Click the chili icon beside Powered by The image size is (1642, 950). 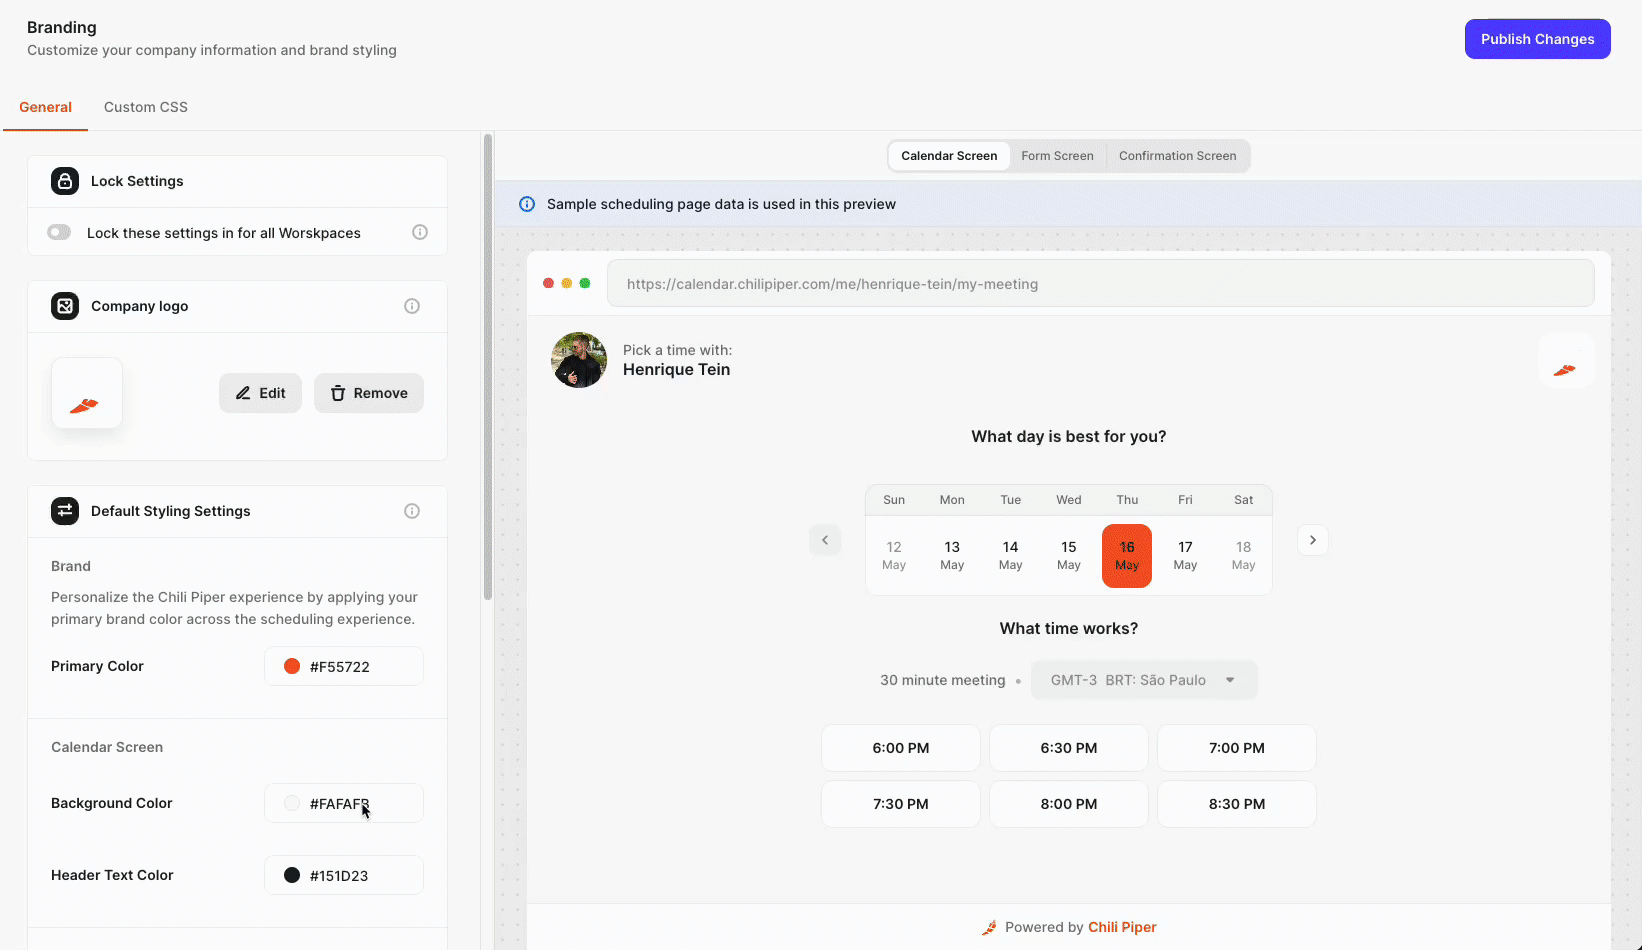point(989,928)
